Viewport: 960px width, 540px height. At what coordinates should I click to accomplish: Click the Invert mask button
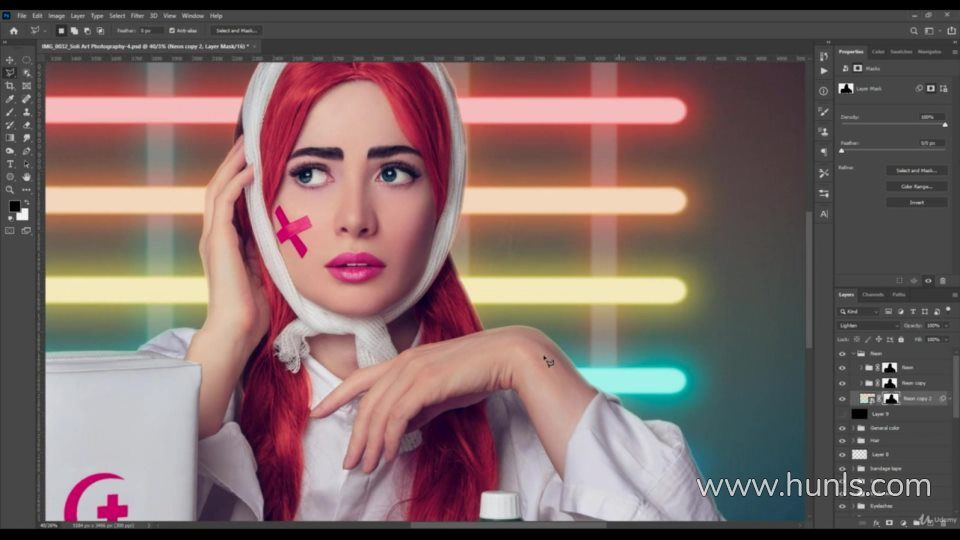917,203
